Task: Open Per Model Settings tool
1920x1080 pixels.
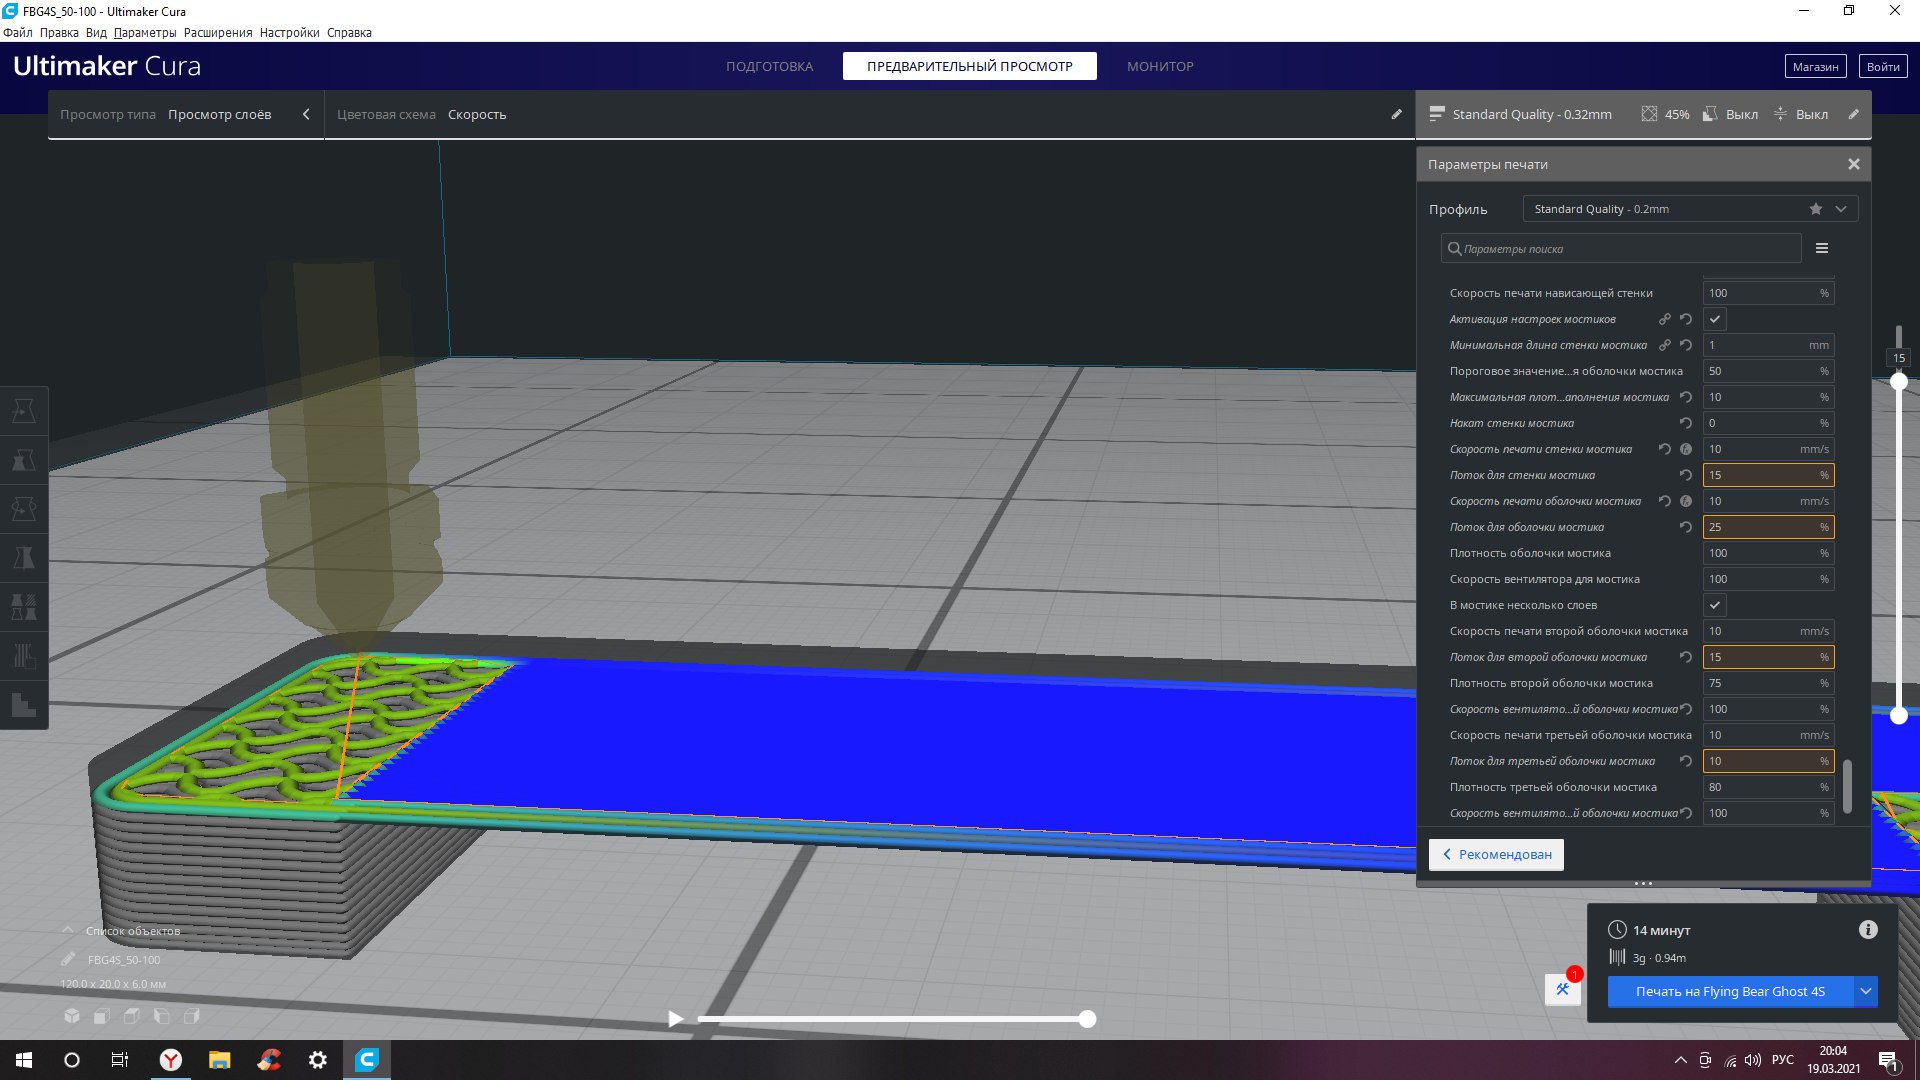Action: [24, 607]
